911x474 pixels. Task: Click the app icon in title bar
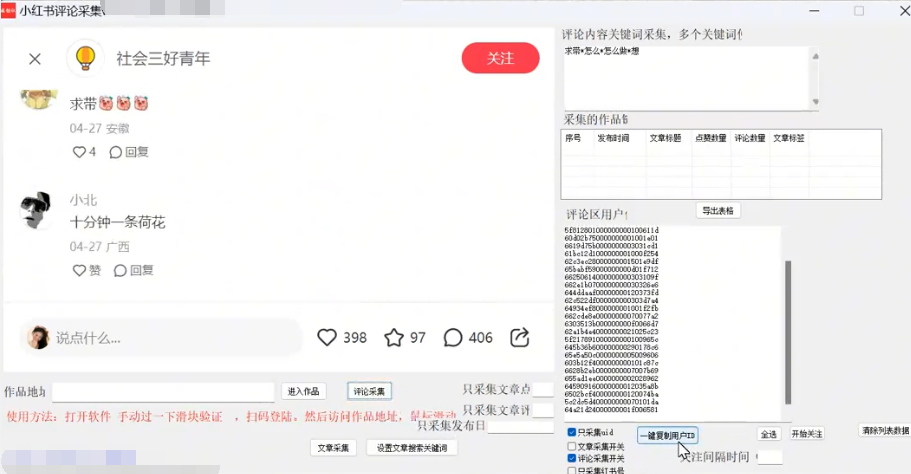pyautogui.click(x=9, y=10)
